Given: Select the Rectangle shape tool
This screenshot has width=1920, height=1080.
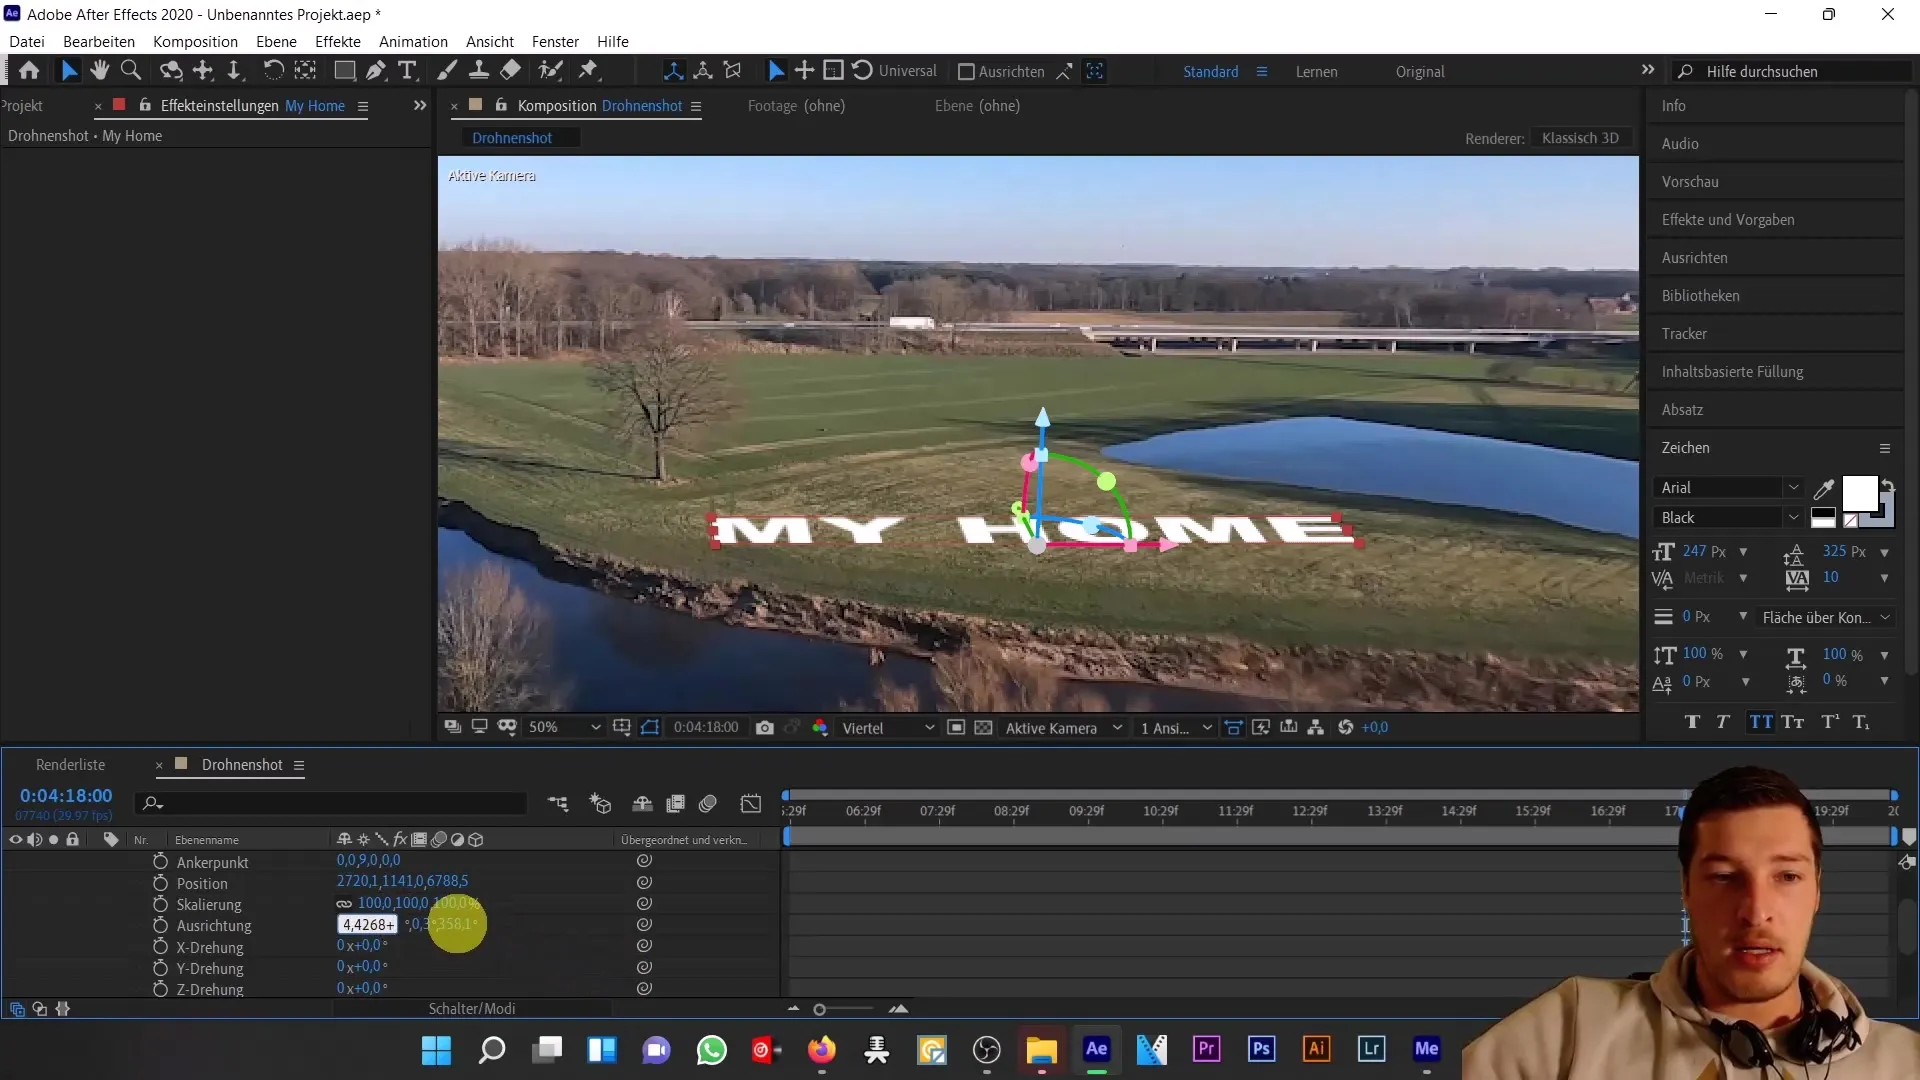Looking at the screenshot, I should click(344, 70).
